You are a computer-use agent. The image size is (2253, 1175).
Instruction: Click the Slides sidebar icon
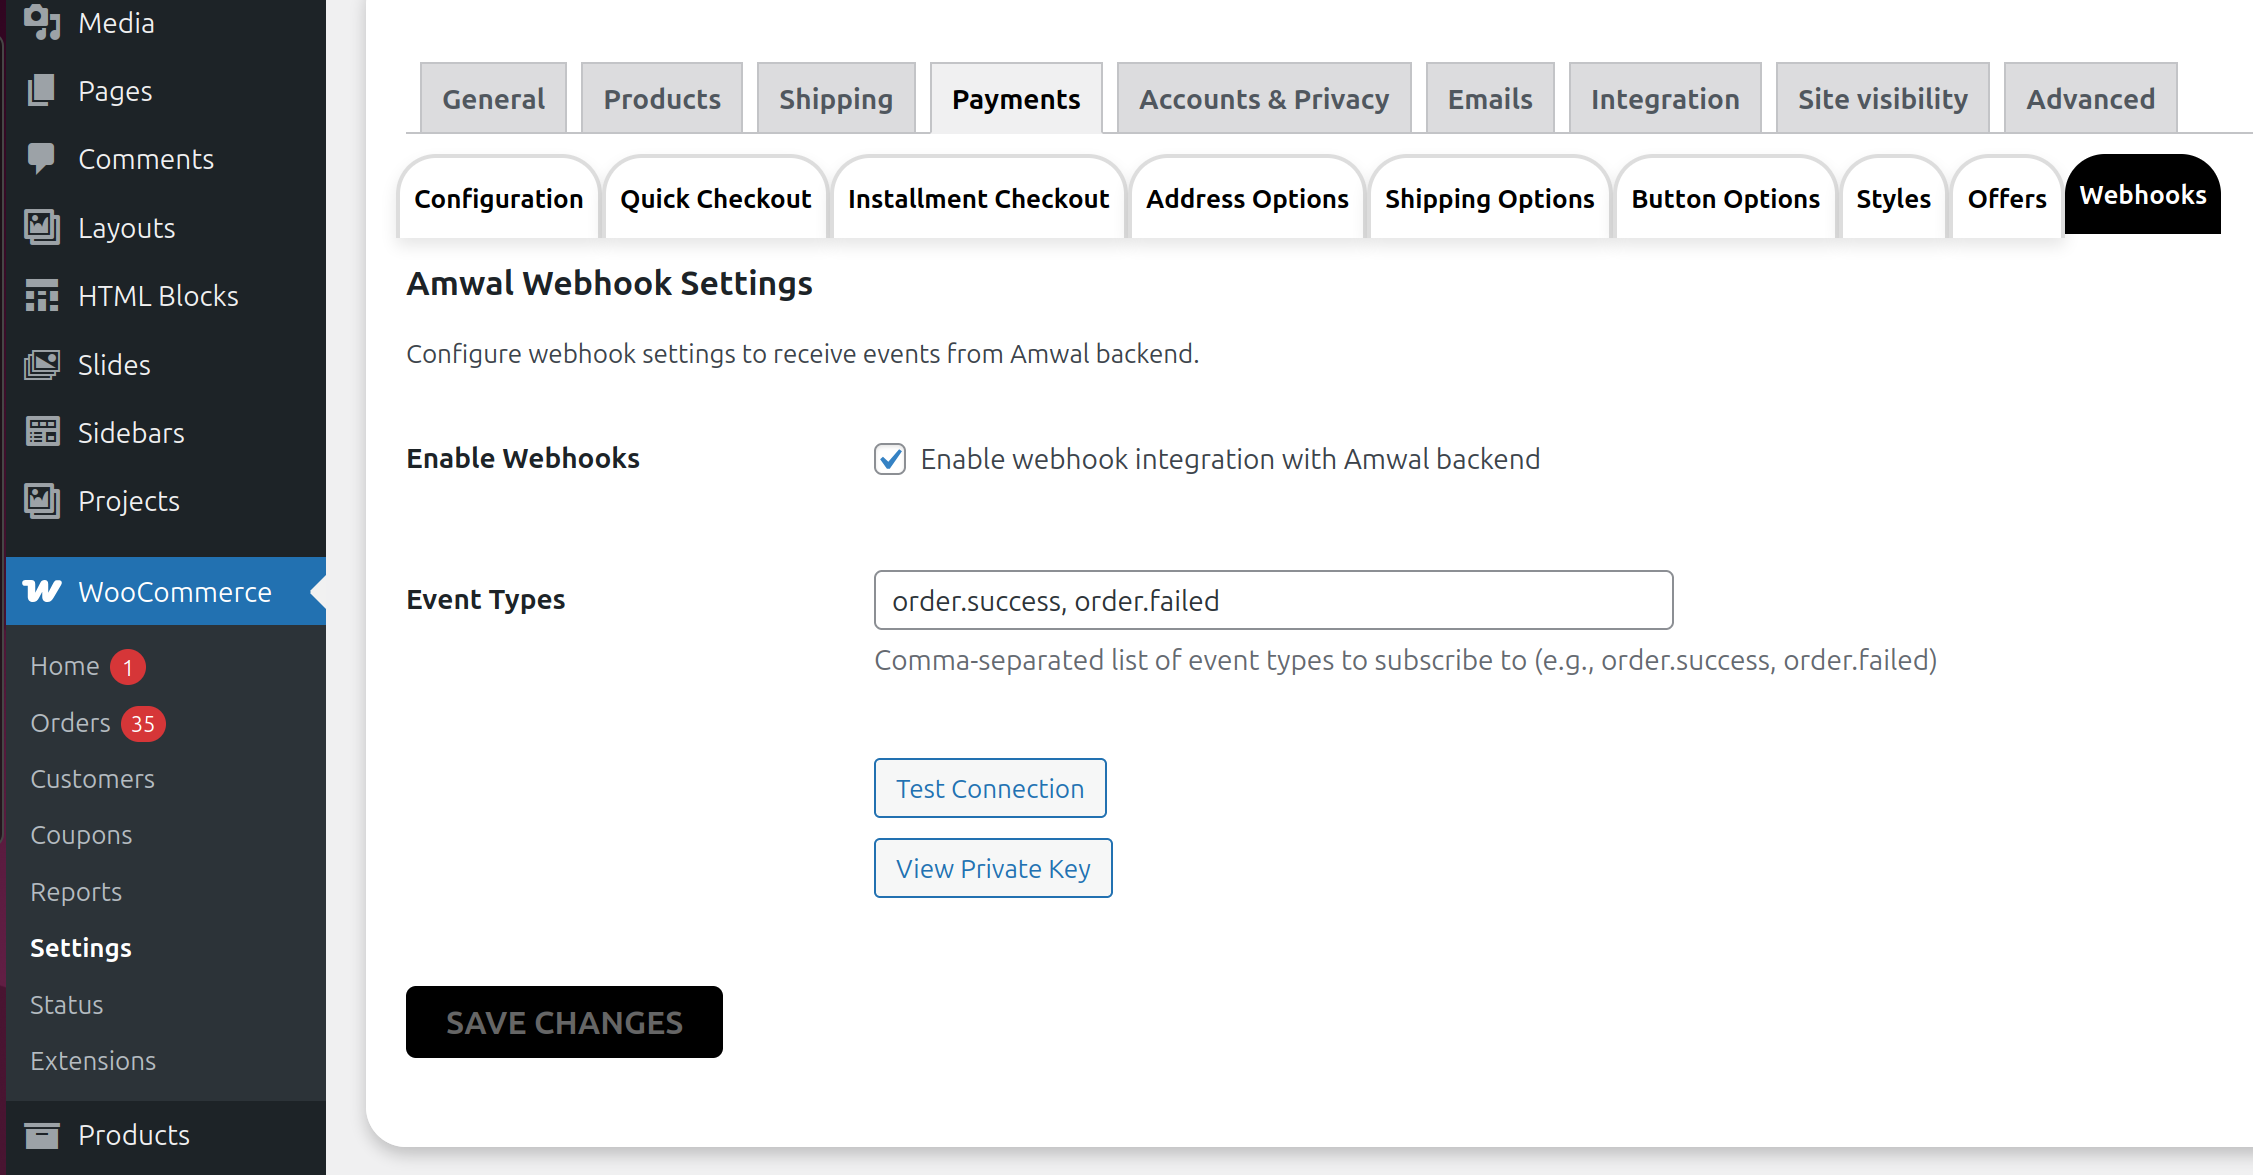point(42,365)
